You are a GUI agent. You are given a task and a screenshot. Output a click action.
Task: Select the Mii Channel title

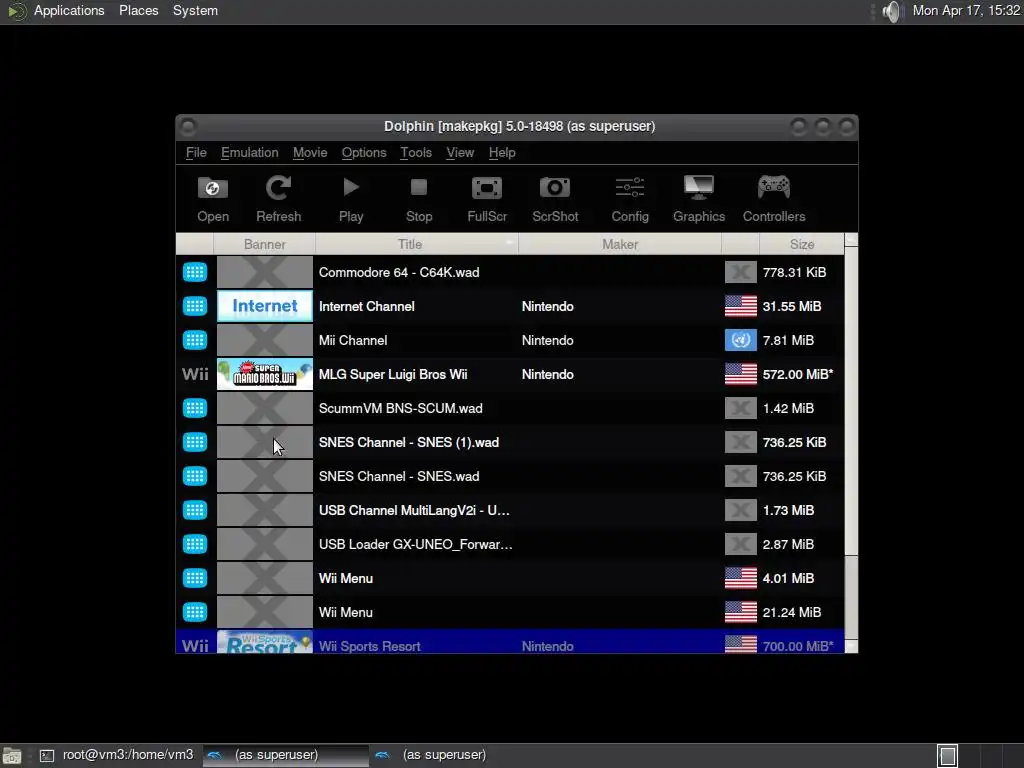[x=353, y=340]
